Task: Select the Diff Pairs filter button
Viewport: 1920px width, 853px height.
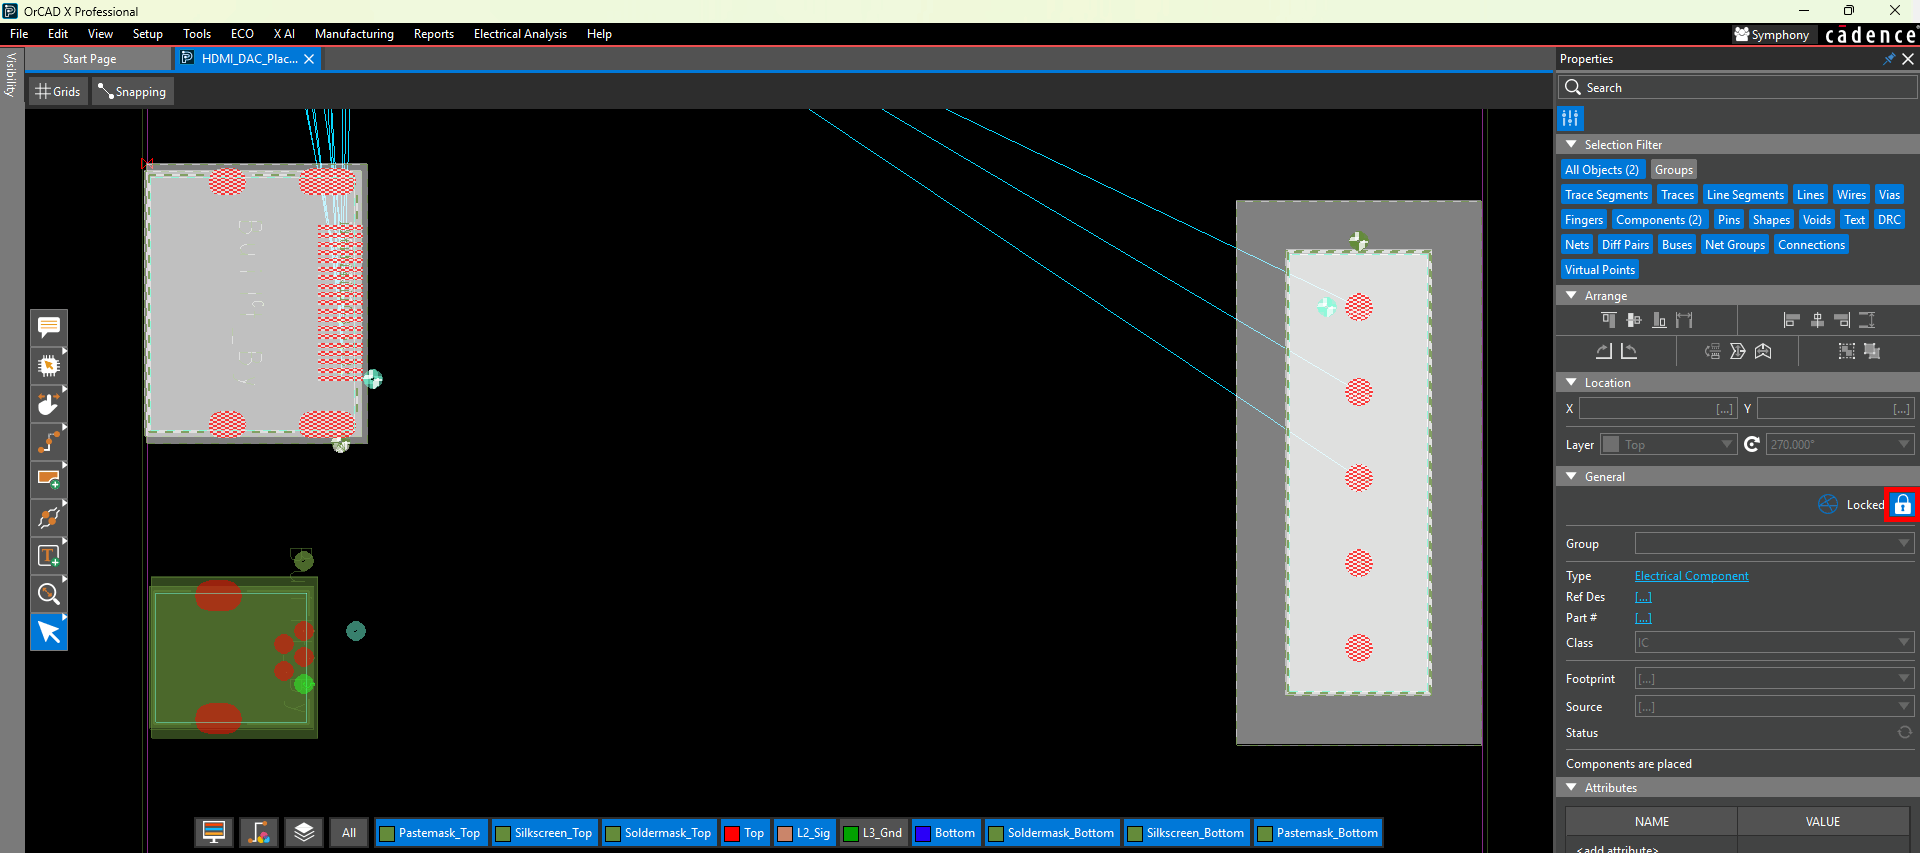Action: click(1625, 245)
